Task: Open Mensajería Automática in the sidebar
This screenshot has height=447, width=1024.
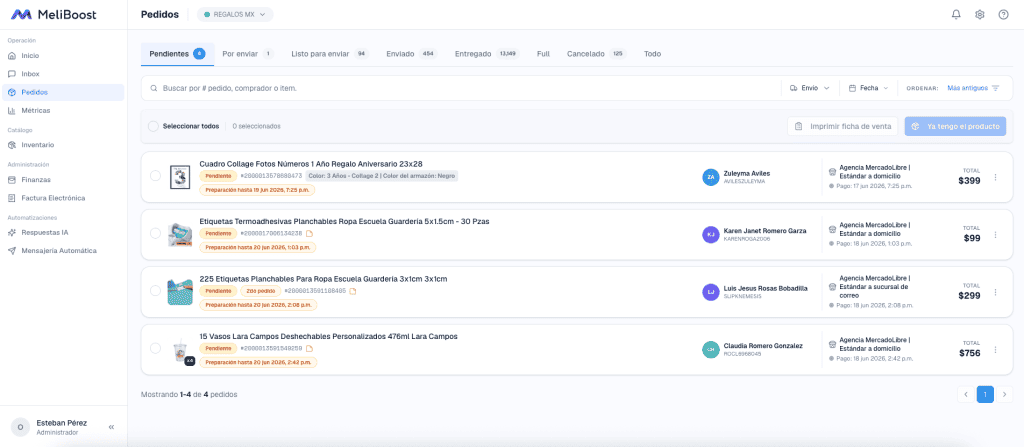Action: pyautogui.click(x=63, y=250)
